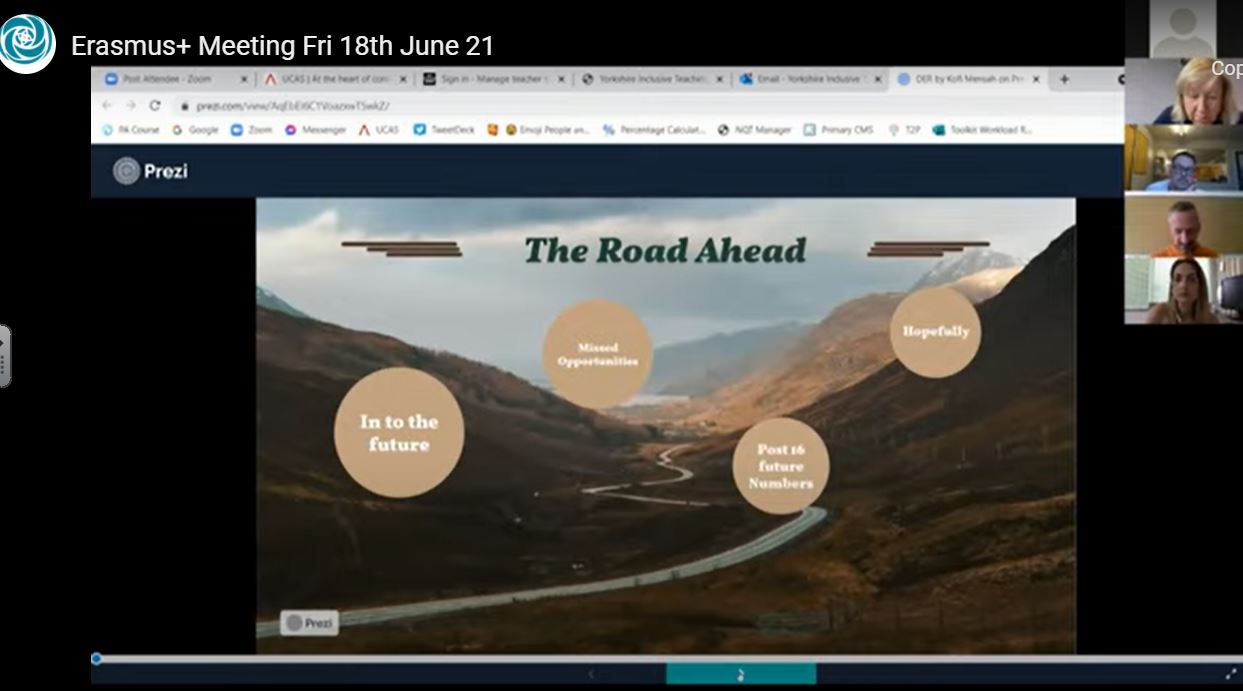This screenshot has height=691, width=1243.
Task: Go back with browser back arrow
Action: (x=108, y=105)
